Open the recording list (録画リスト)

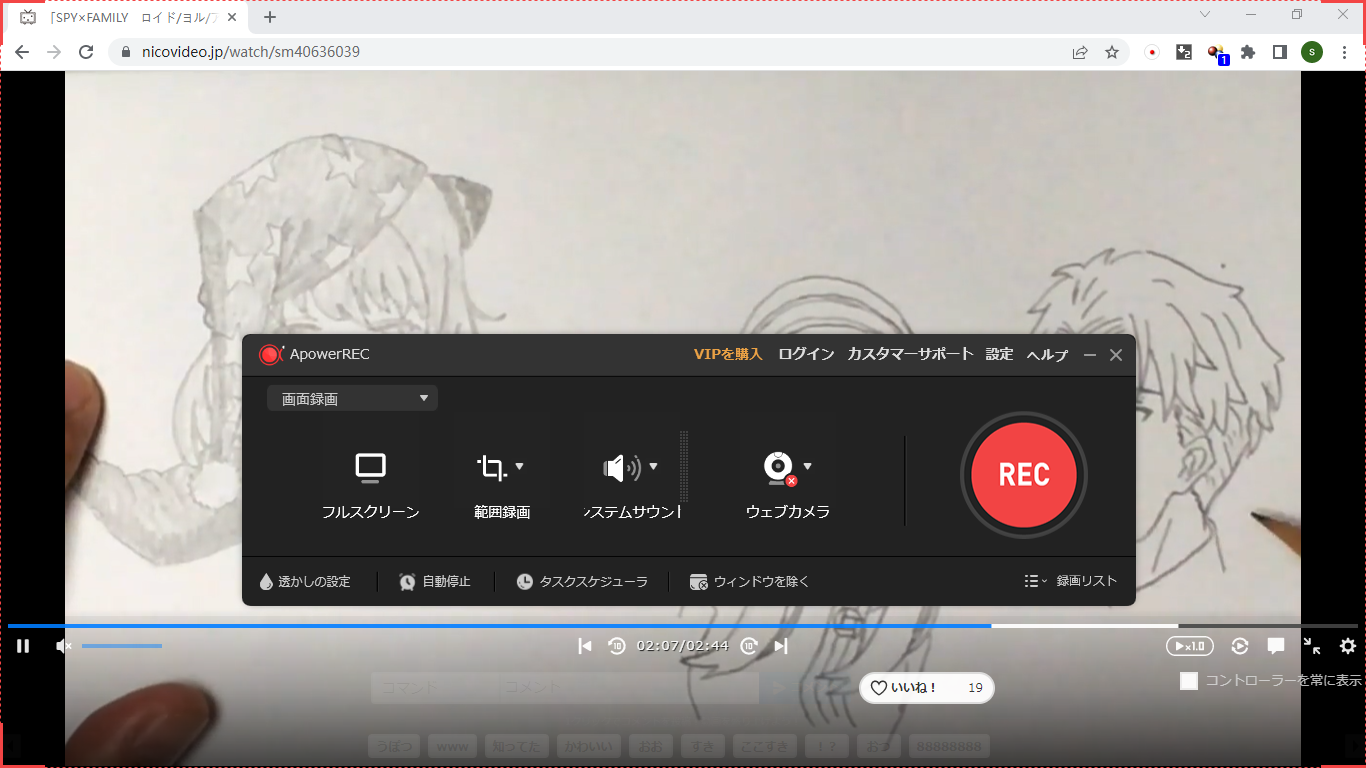point(1070,581)
